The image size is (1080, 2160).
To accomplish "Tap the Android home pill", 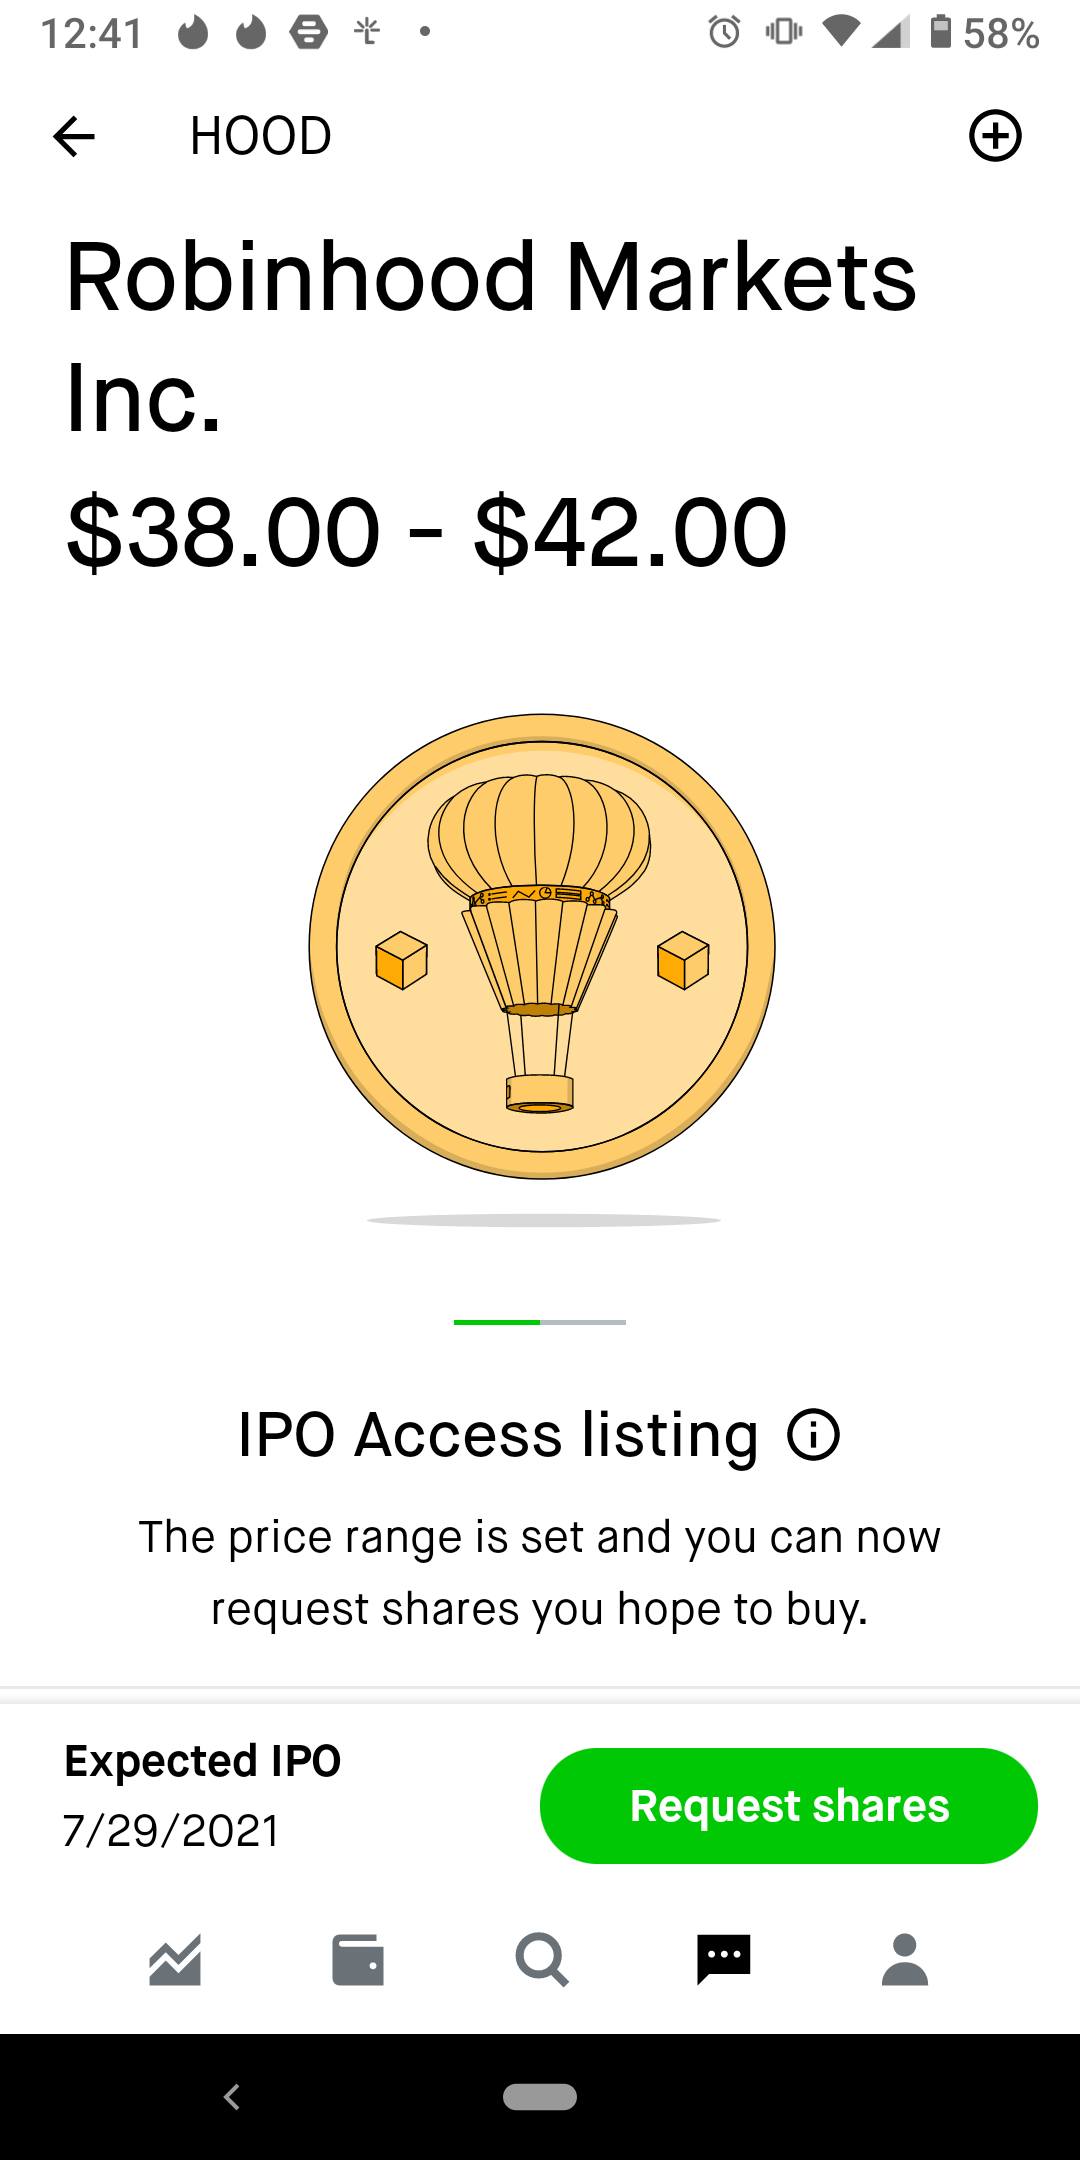I will (x=540, y=2096).
